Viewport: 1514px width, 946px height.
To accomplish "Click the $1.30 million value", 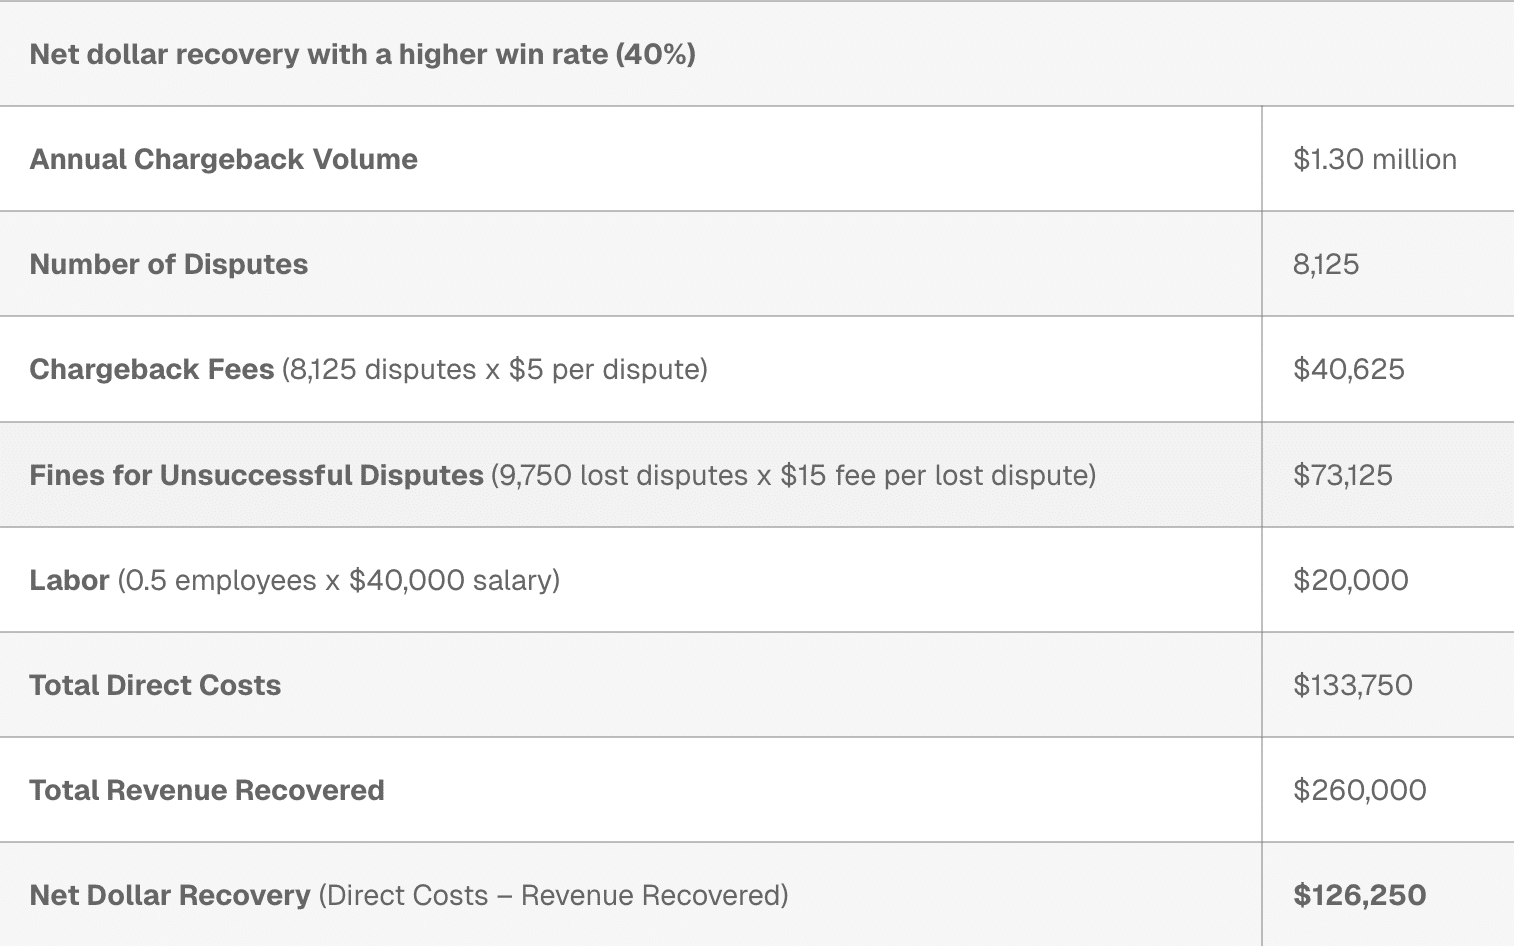I will tap(1374, 159).
